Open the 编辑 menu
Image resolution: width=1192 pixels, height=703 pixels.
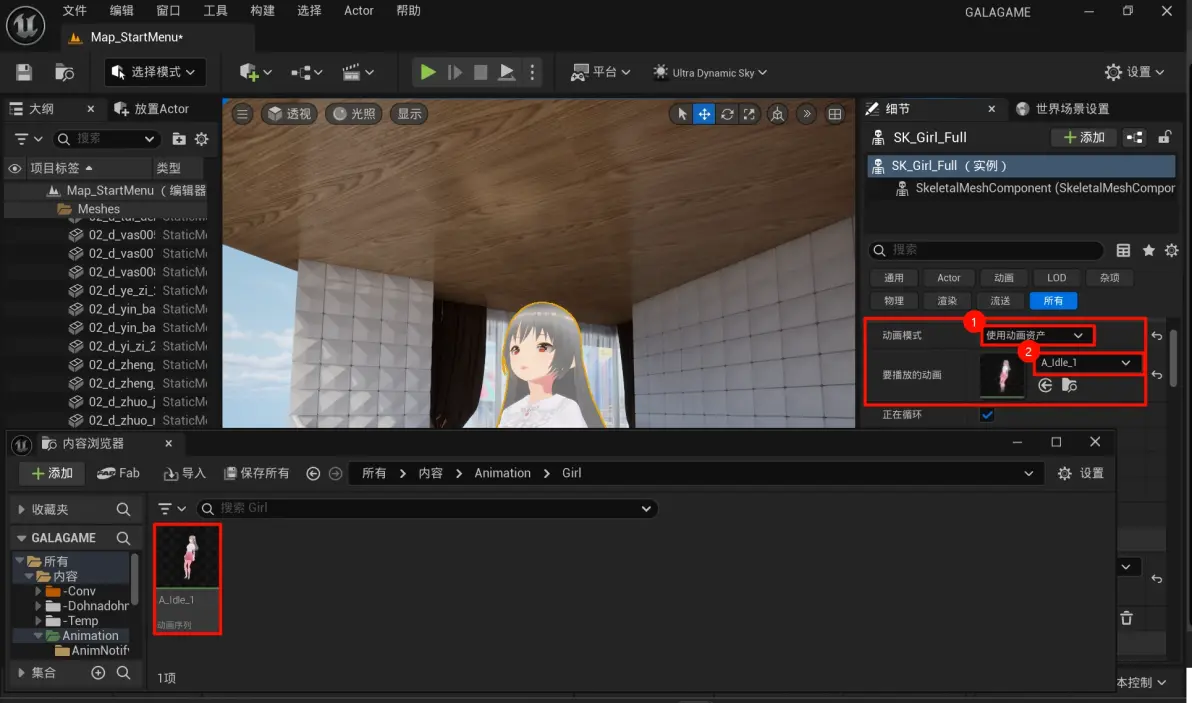[122, 11]
